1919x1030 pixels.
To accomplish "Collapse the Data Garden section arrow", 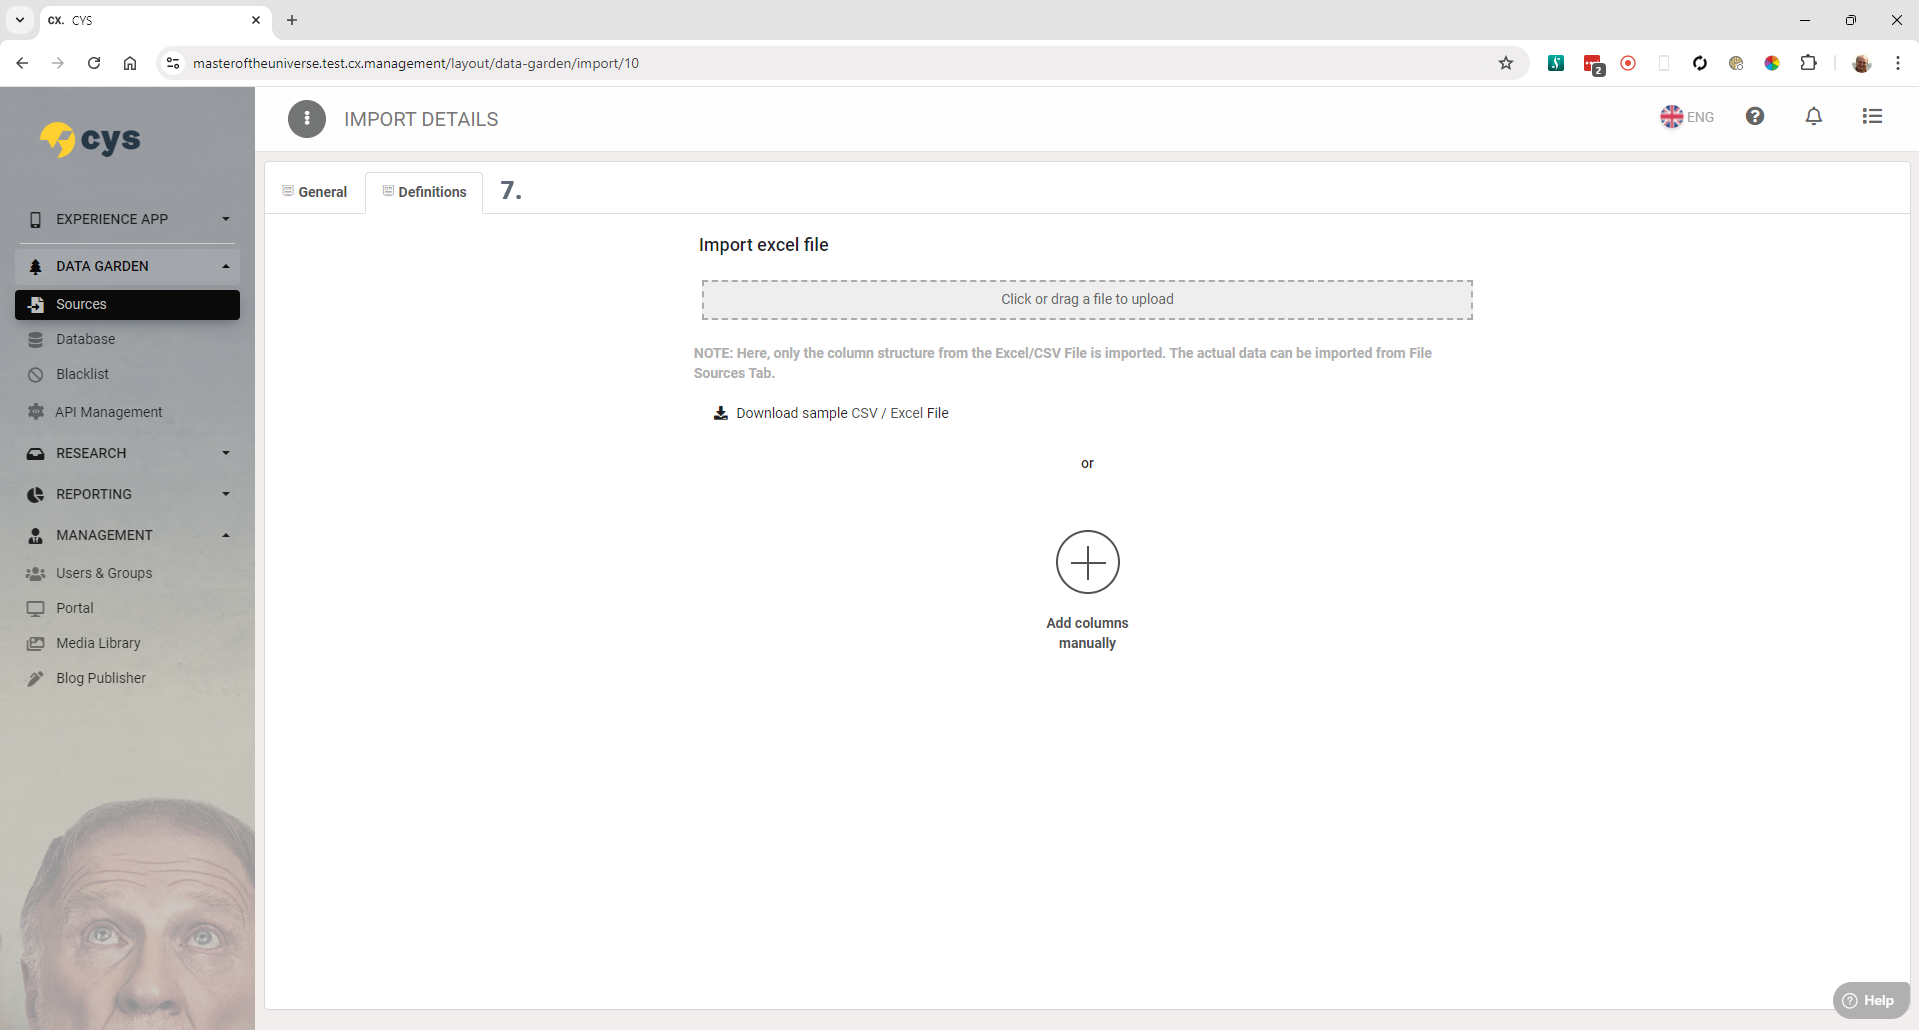I will pos(226,266).
